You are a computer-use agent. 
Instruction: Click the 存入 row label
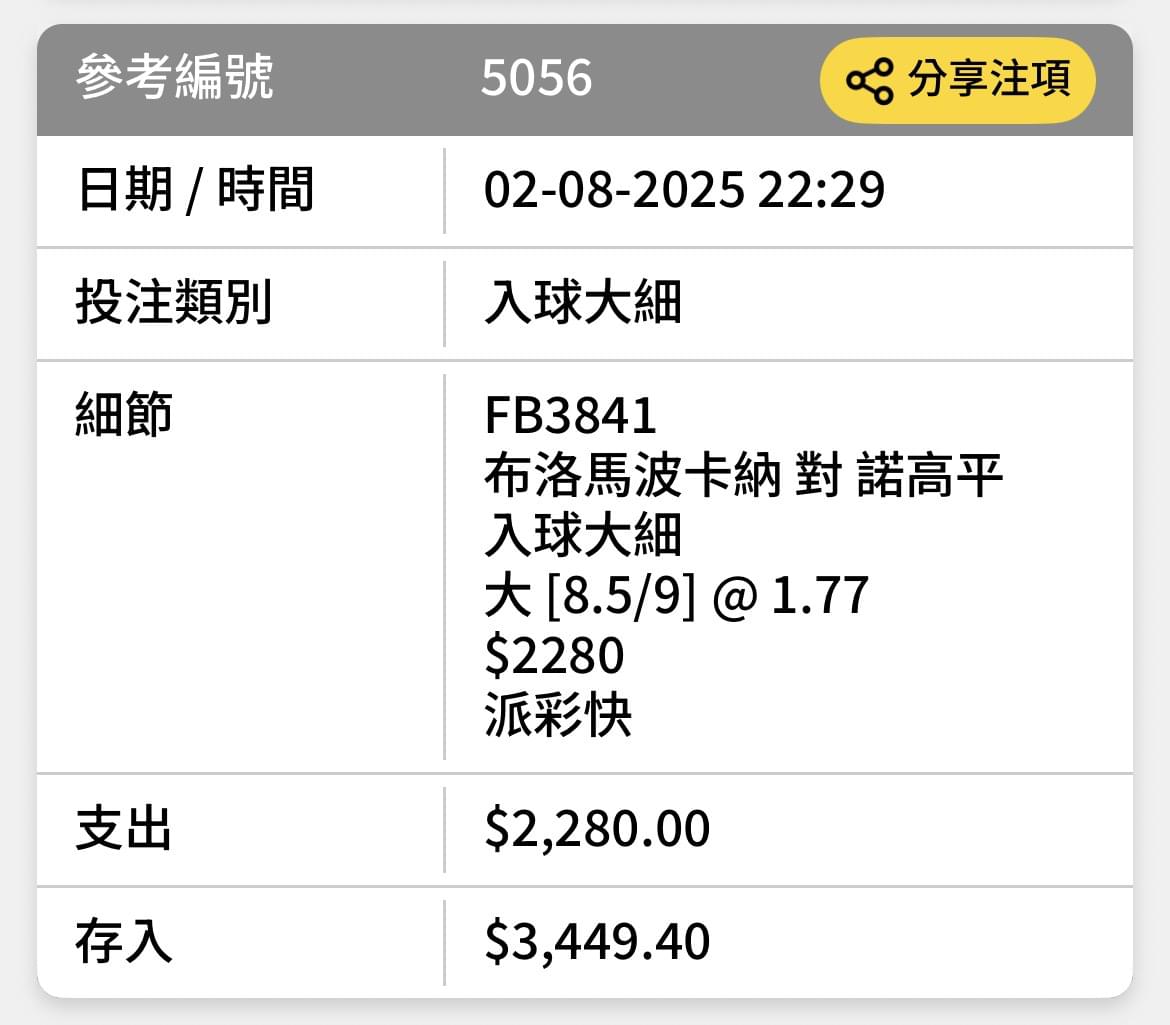click(x=124, y=941)
